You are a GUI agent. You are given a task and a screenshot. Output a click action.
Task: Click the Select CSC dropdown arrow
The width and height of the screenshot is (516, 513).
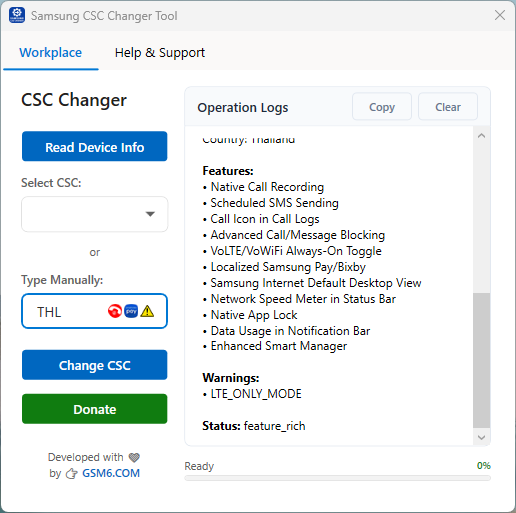tap(150, 214)
